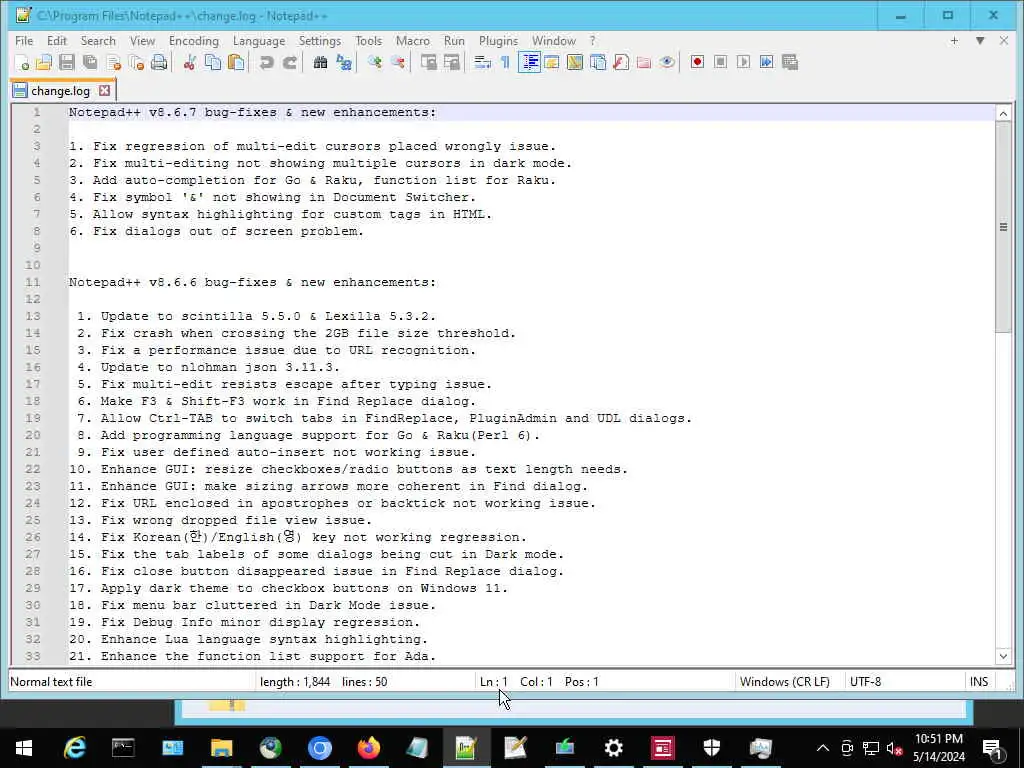The width and height of the screenshot is (1024, 768).
Task: Click the editor scrollbar up arrow
Action: [1003, 114]
